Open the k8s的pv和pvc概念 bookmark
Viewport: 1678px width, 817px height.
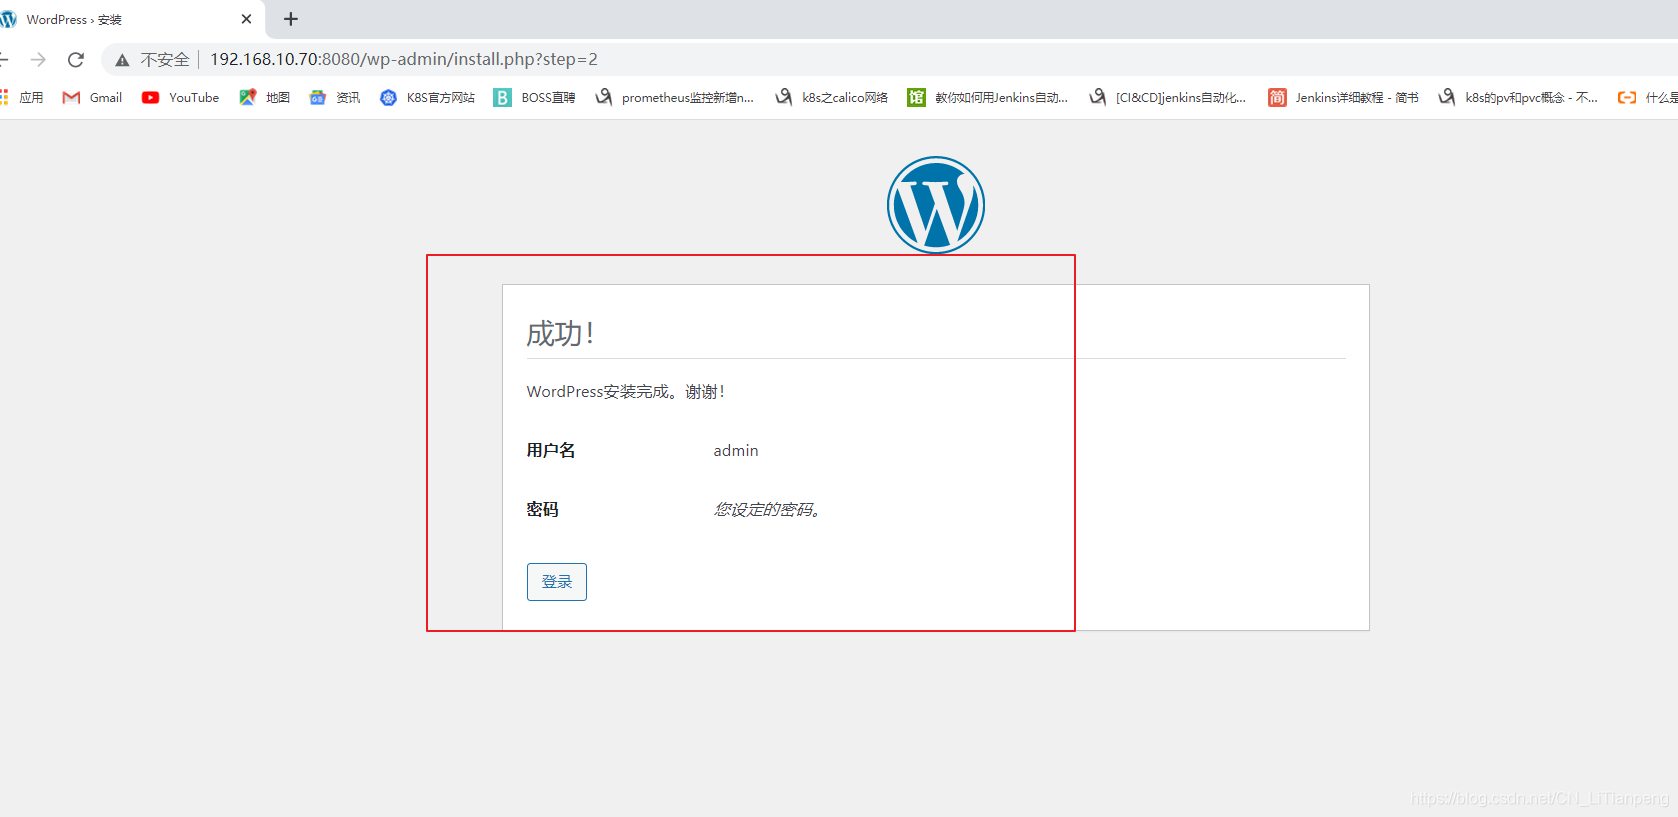(1518, 98)
